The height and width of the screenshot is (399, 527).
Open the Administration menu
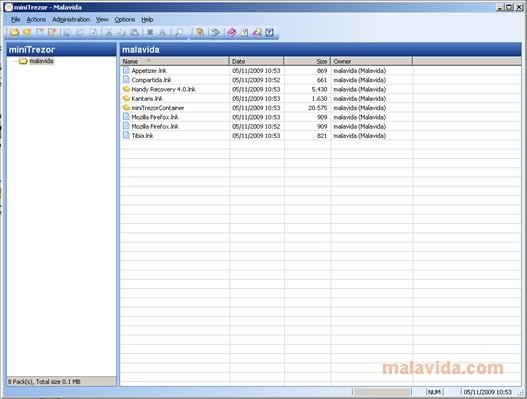tap(71, 19)
